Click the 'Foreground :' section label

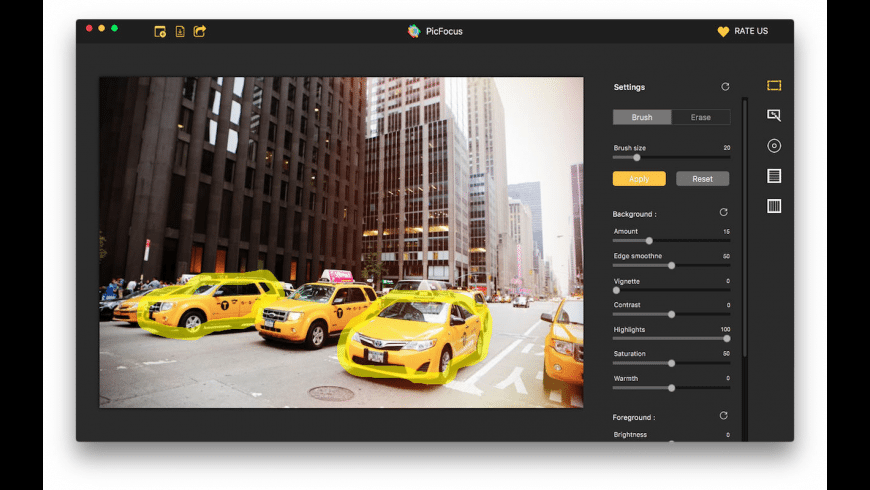tap(634, 417)
